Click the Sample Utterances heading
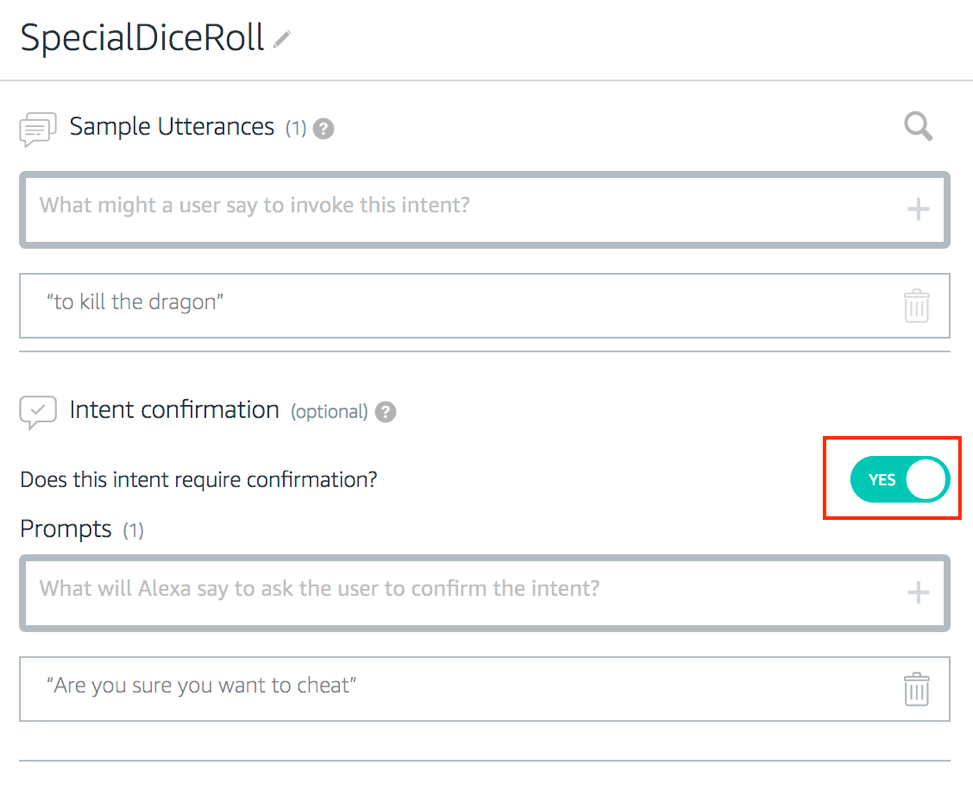 (x=171, y=127)
